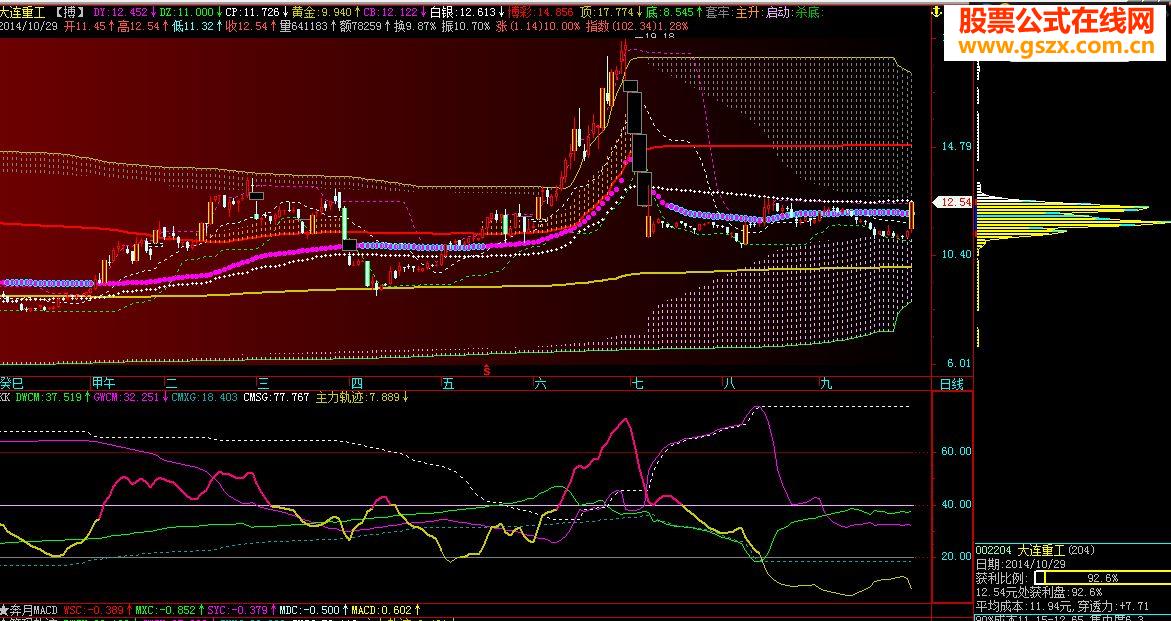Click month label 二 on the time axis
1171x621 pixels.
[172, 384]
